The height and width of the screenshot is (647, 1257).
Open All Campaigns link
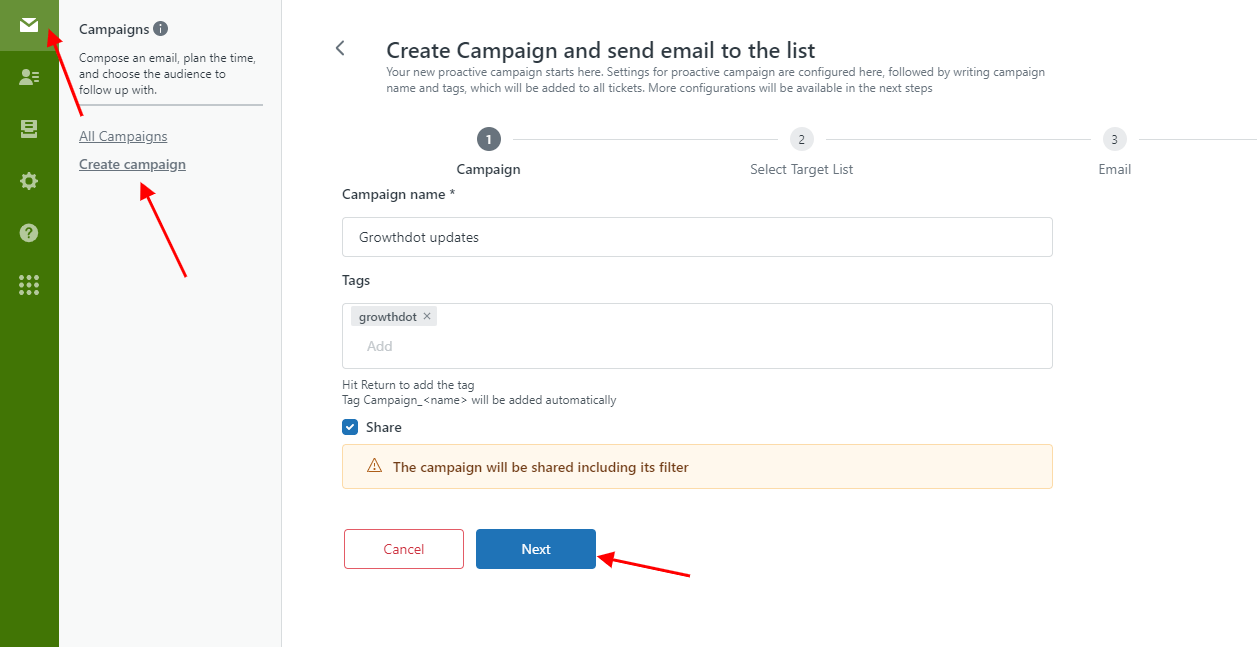pos(123,136)
